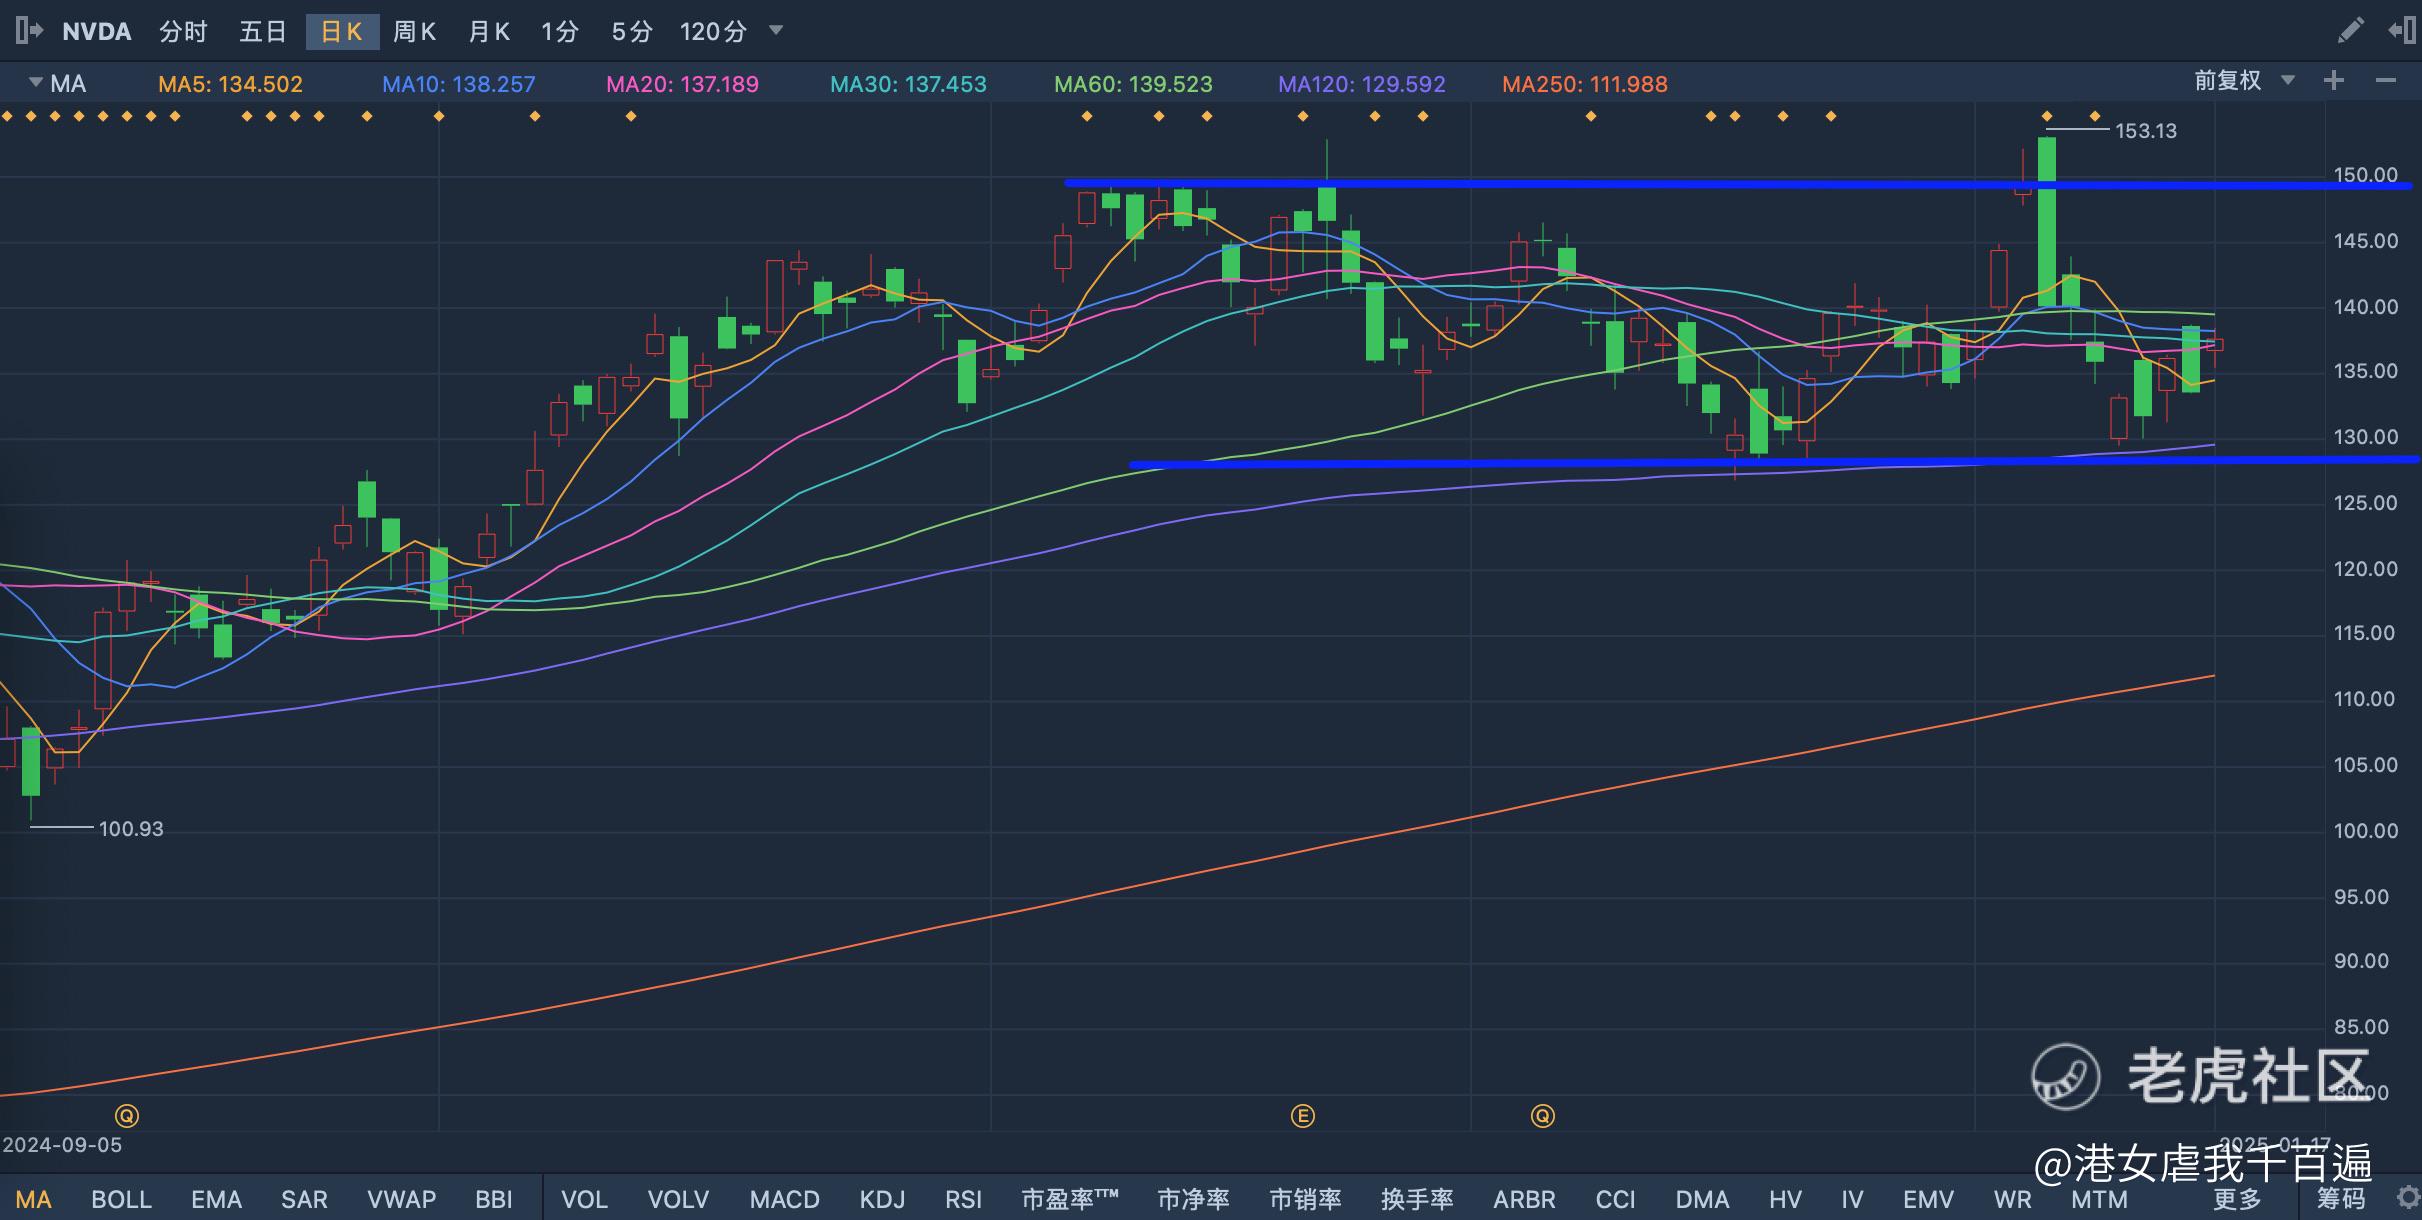Show the IV indicator
2422x1220 pixels.
click(1852, 1199)
